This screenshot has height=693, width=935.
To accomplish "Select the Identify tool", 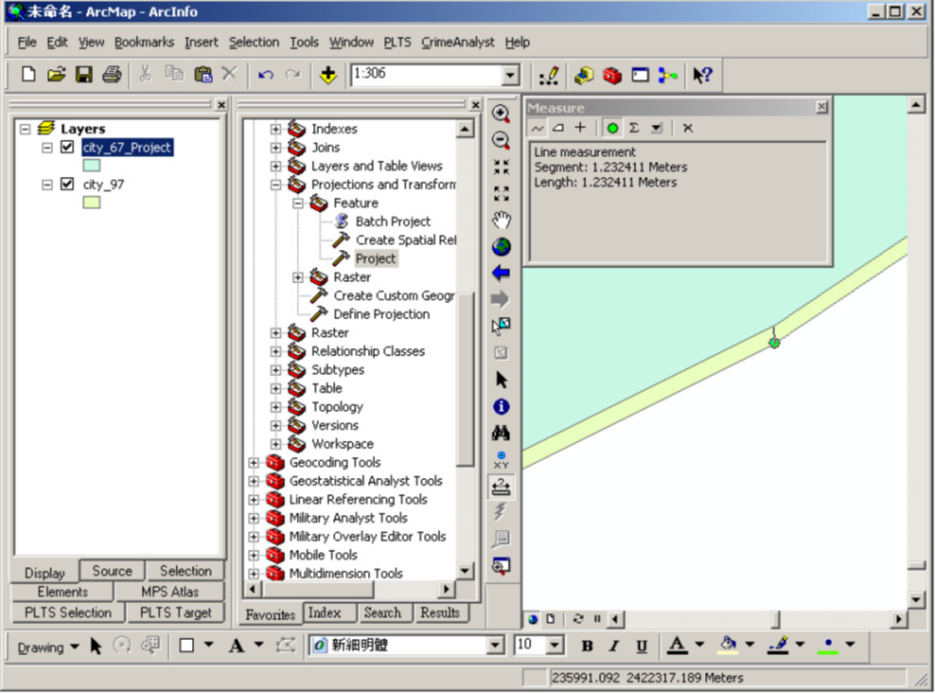I will tap(501, 406).
